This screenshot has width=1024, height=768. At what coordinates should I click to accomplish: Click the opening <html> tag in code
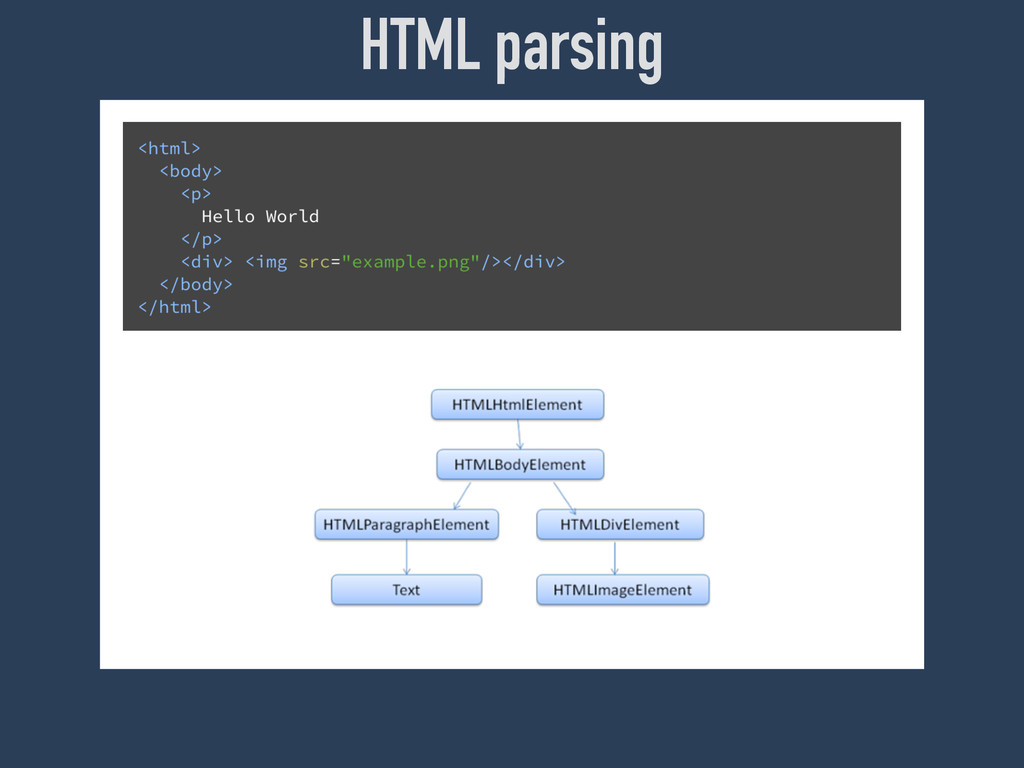coord(169,148)
